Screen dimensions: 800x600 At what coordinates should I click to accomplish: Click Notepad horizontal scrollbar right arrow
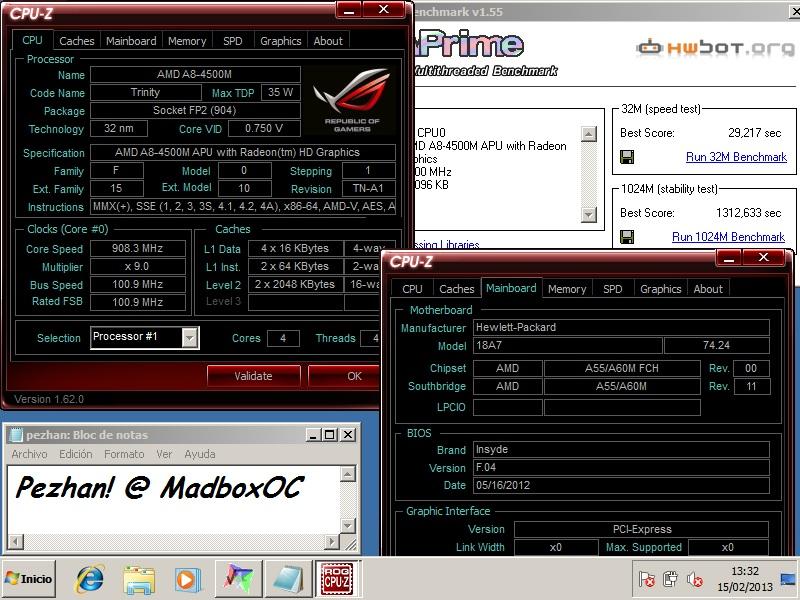(332, 541)
